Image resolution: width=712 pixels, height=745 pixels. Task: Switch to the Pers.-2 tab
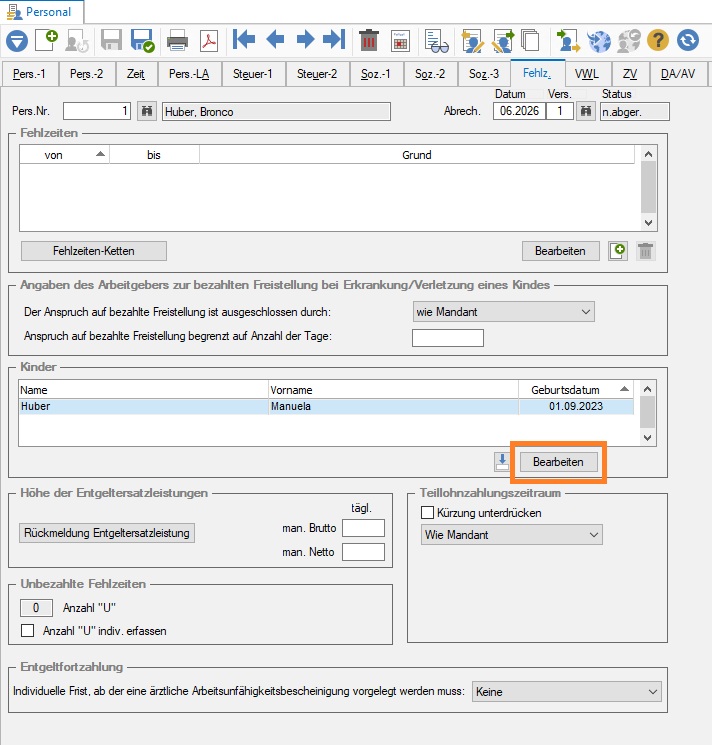point(86,74)
